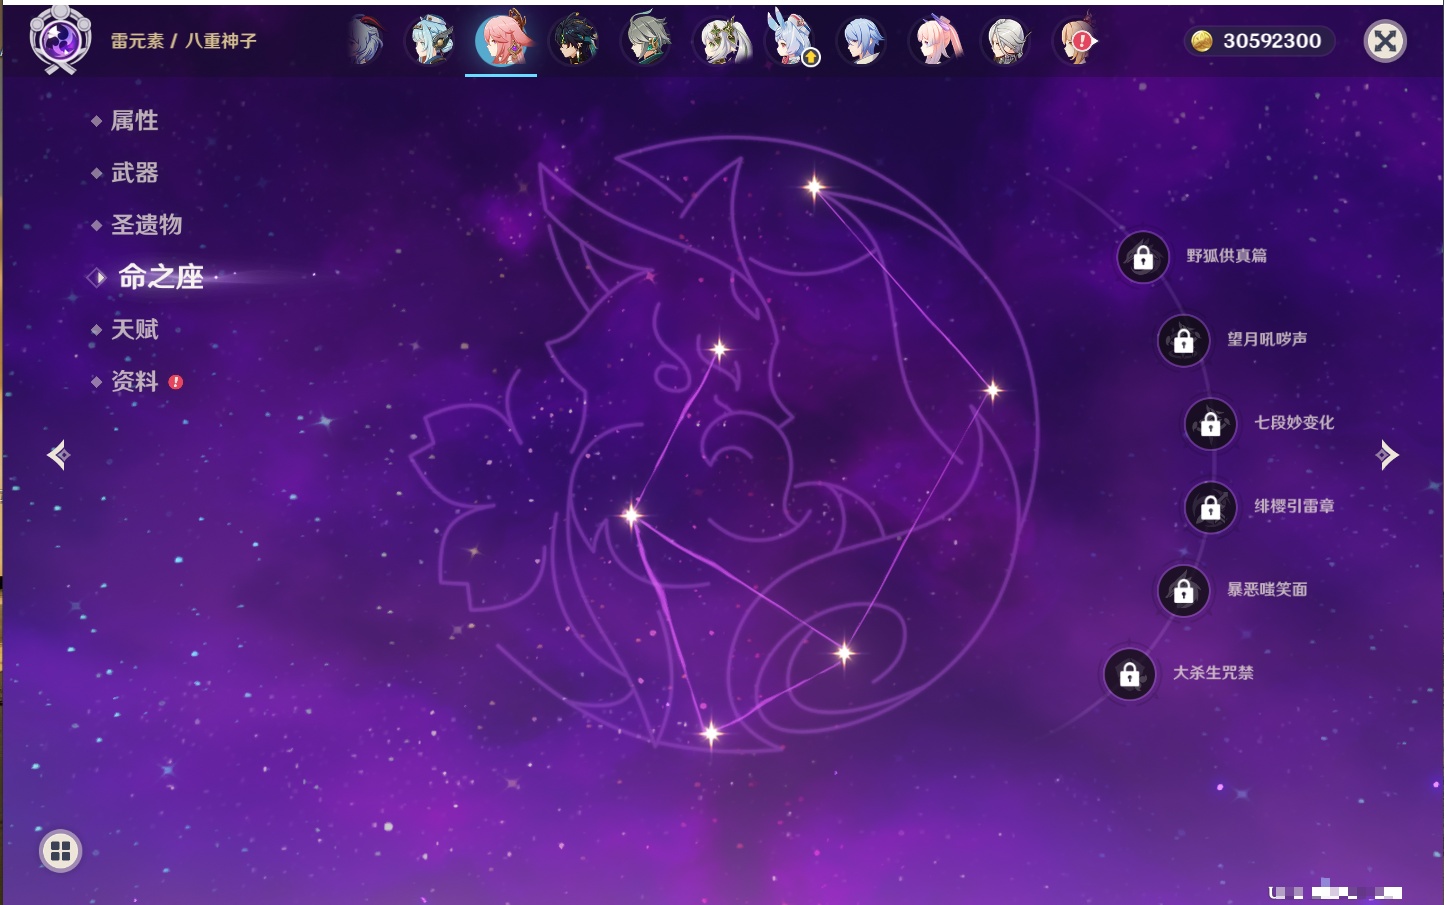
Task: Choose the gray-haired character with green earpiece
Action: point(647,41)
